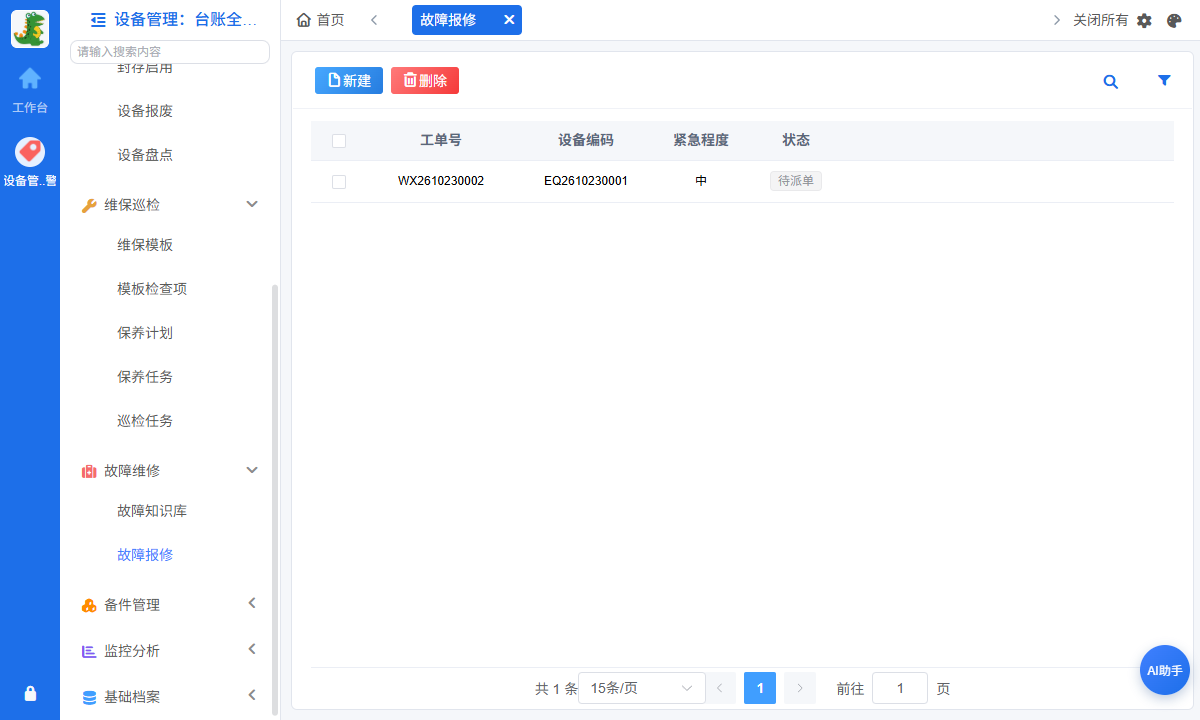Open the 15条/页 page size dropdown
1200x720 pixels.
coord(642,688)
